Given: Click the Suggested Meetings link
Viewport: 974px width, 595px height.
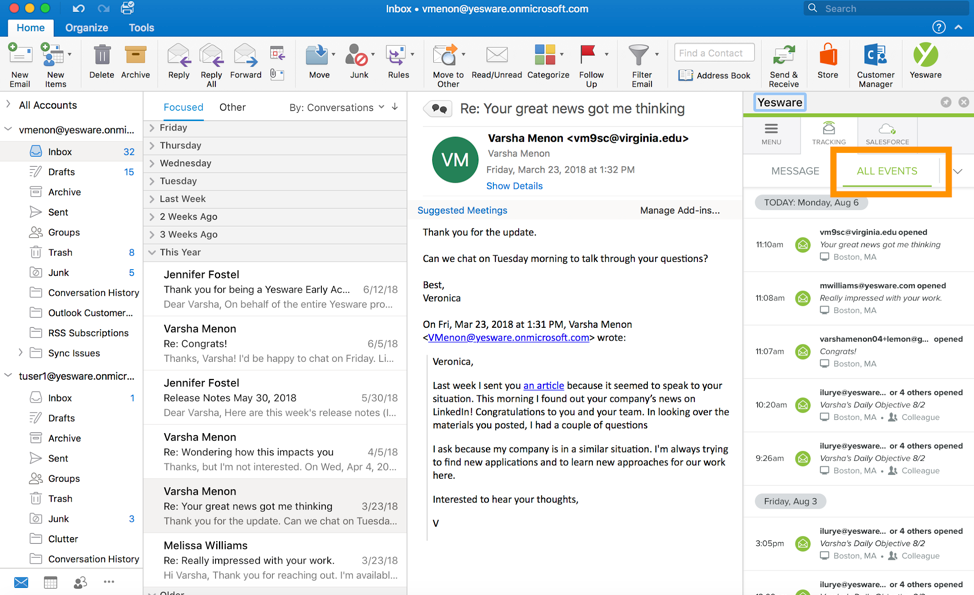Looking at the screenshot, I should (462, 211).
